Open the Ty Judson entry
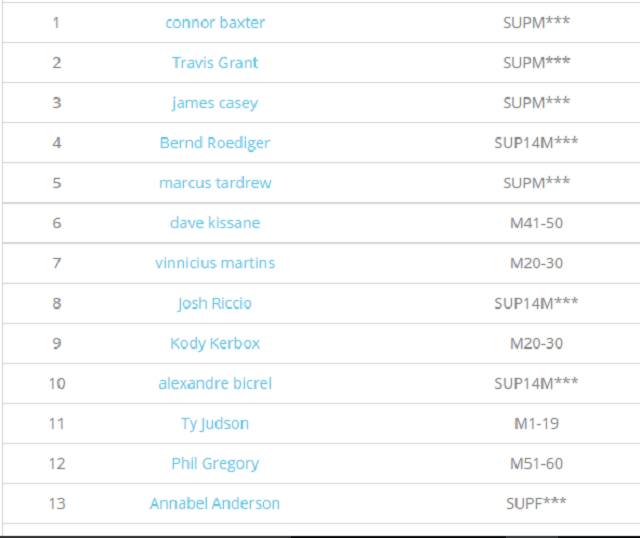This screenshot has width=640, height=538. pyautogui.click(x=215, y=423)
